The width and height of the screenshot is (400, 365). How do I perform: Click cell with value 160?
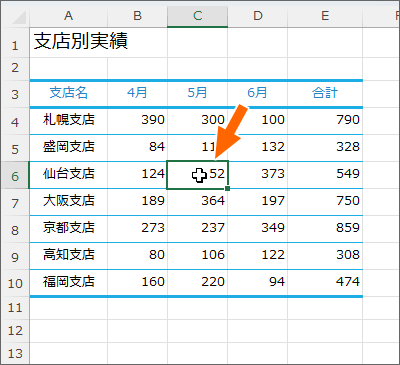(137, 283)
